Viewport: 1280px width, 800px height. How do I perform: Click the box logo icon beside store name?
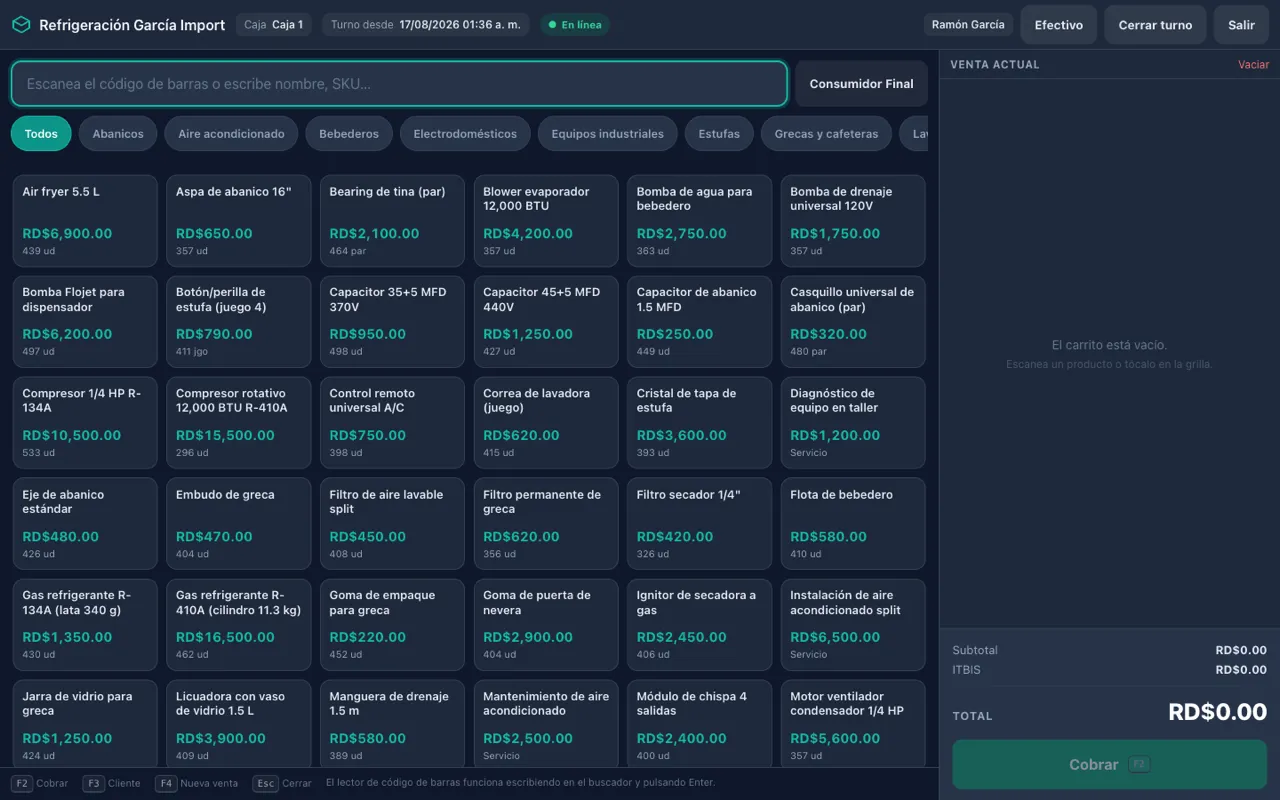tap(21, 25)
